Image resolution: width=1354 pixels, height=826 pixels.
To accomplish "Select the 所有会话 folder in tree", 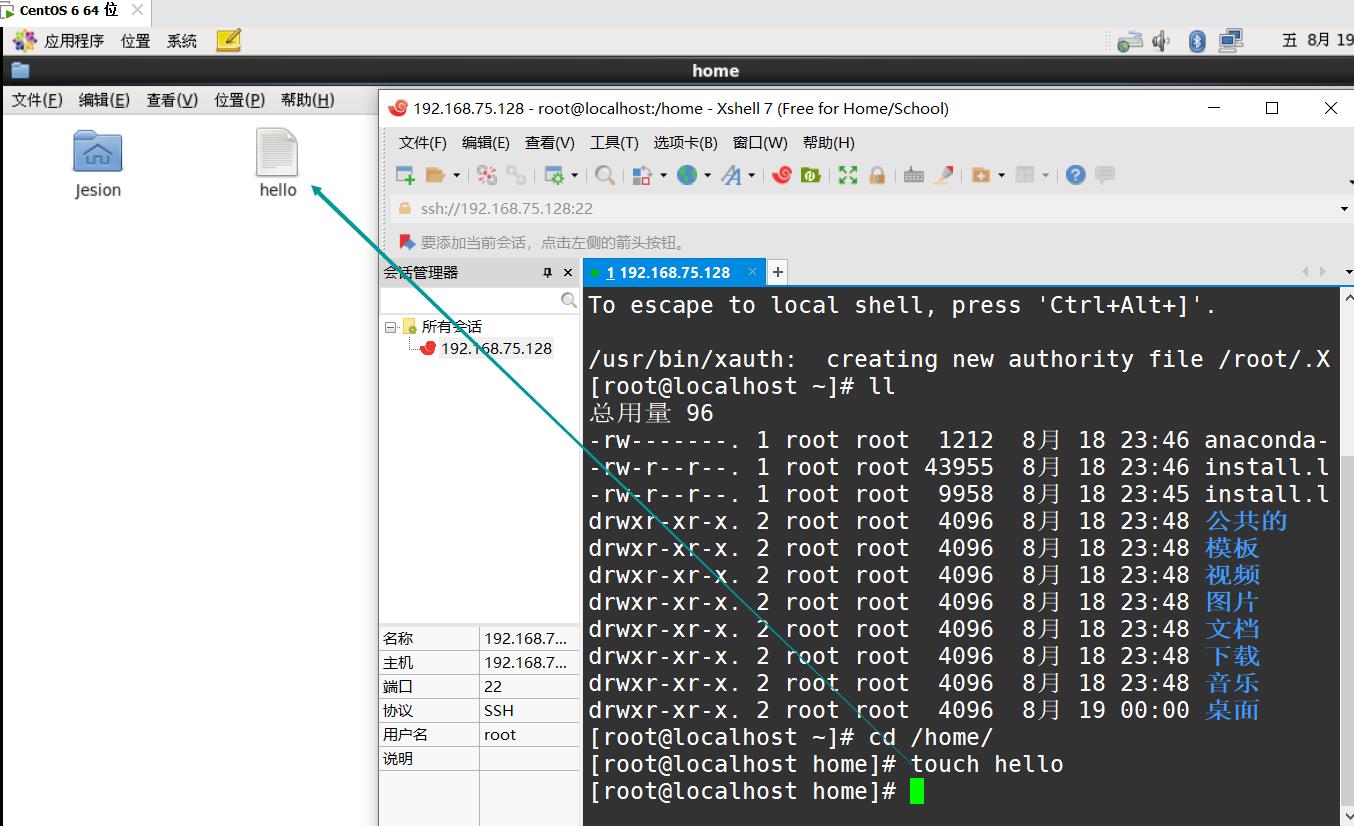I will point(451,326).
